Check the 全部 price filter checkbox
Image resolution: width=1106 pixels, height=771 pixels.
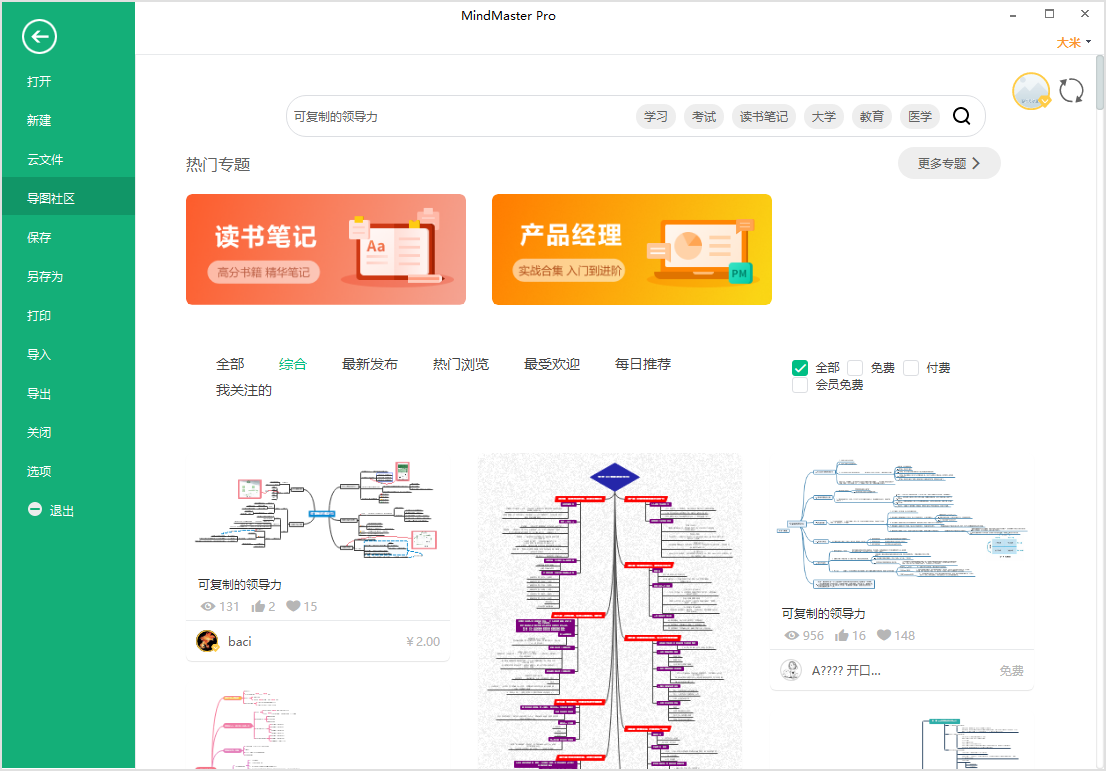coord(800,368)
